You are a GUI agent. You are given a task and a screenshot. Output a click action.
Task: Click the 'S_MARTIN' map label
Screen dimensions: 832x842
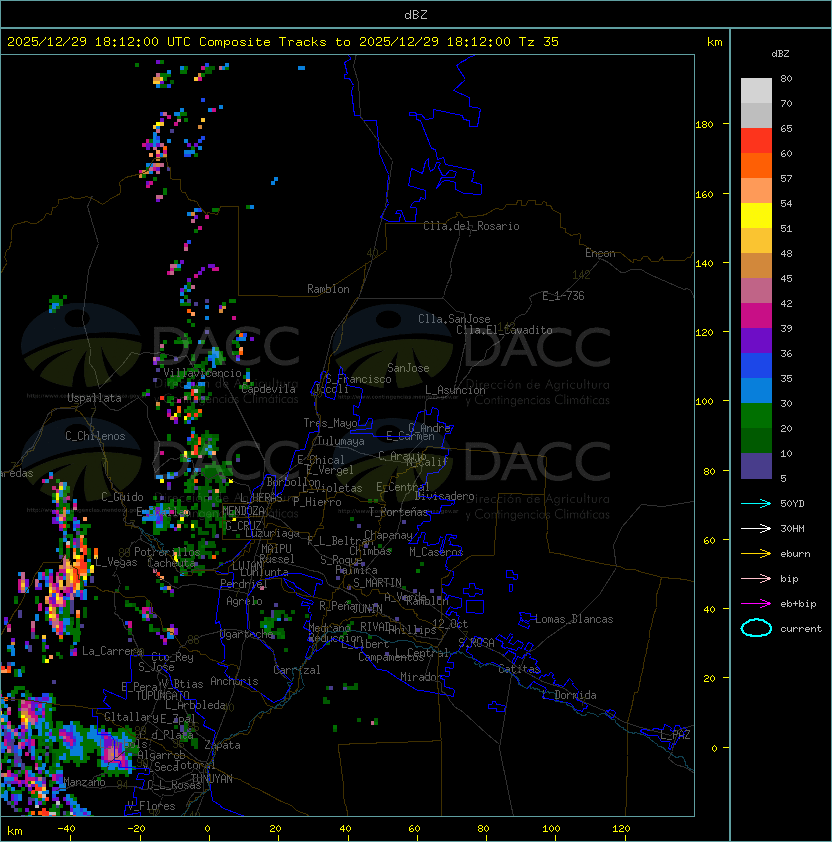click(377, 583)
